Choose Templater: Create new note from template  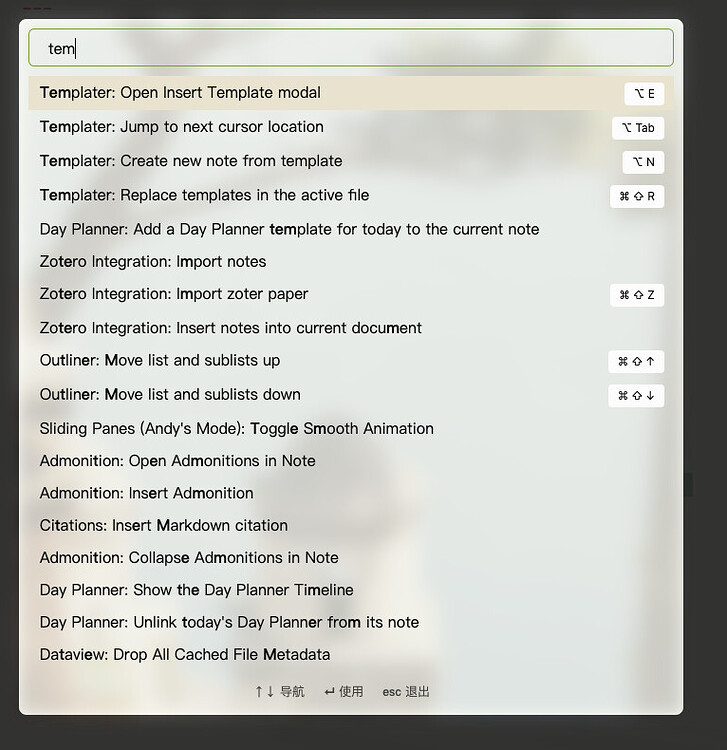[191, 161]
